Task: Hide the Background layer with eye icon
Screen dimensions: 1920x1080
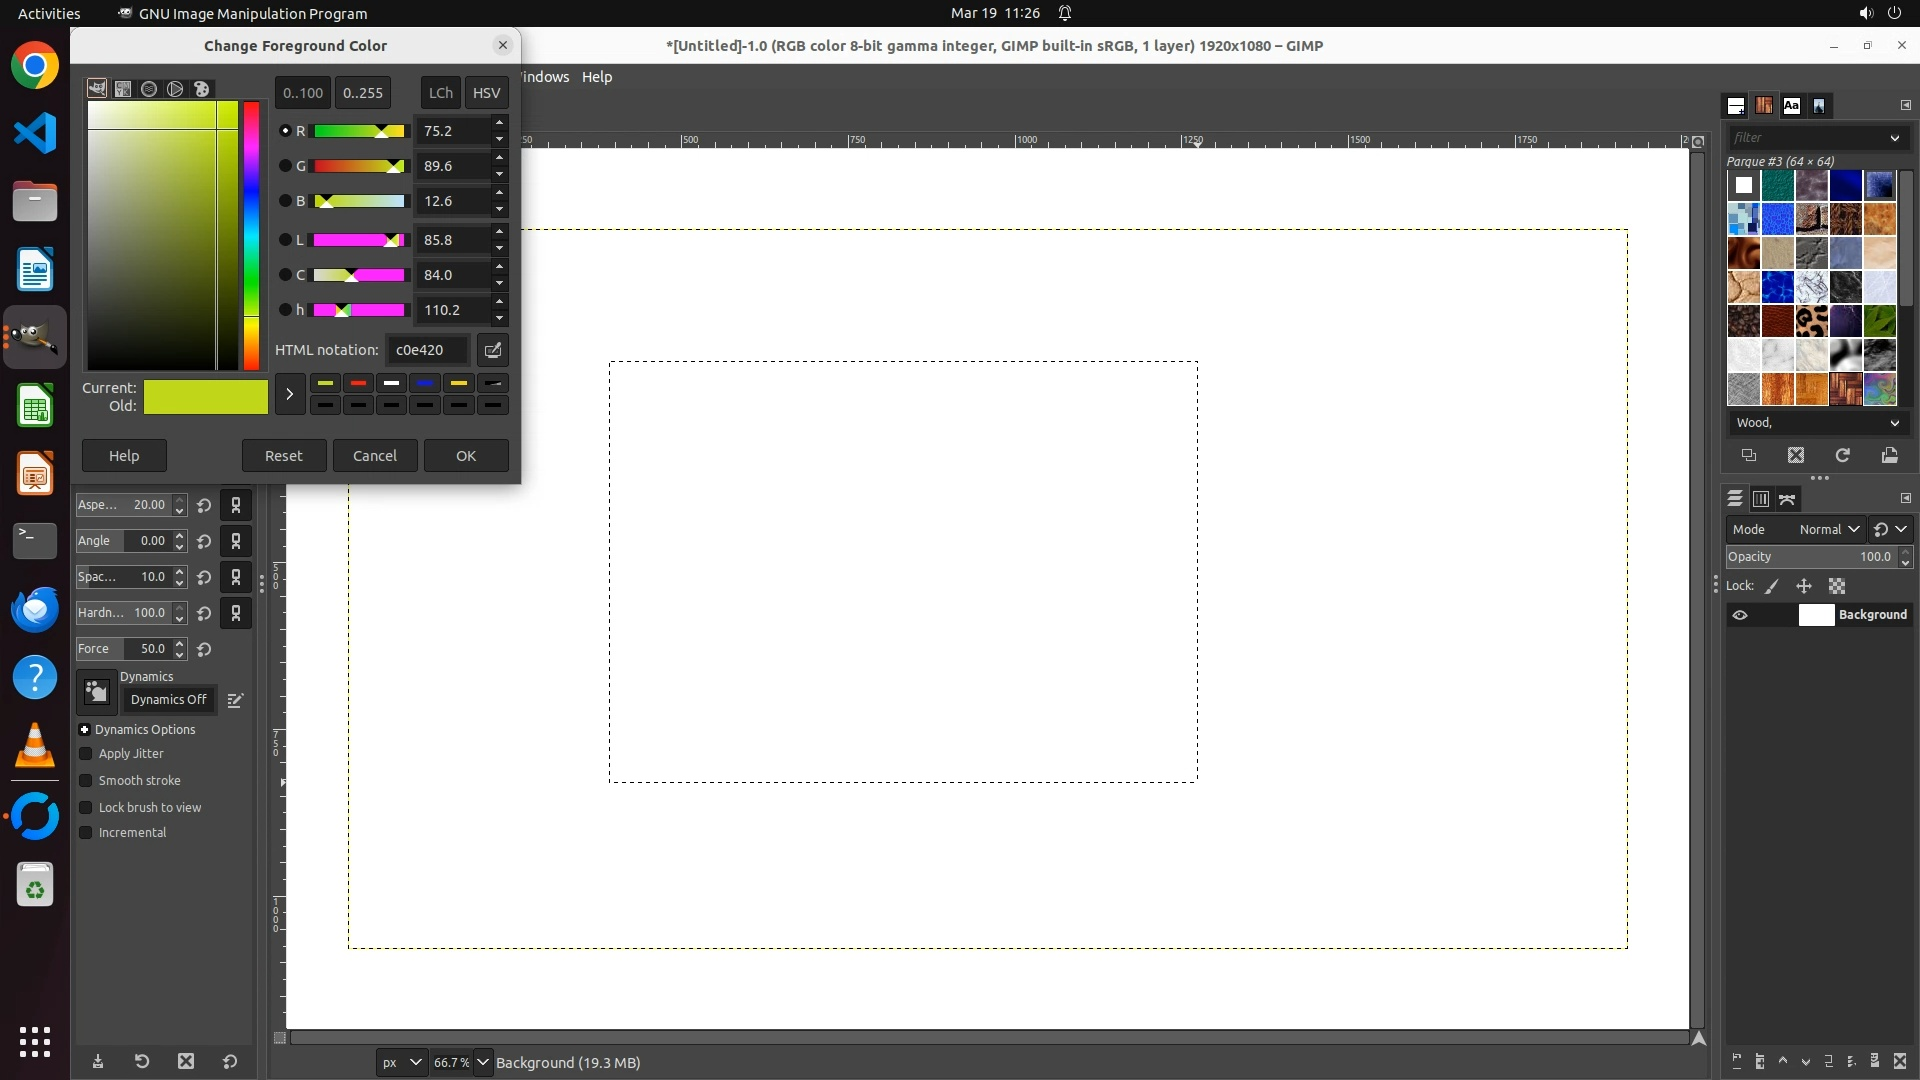Action: [1740, 615]
